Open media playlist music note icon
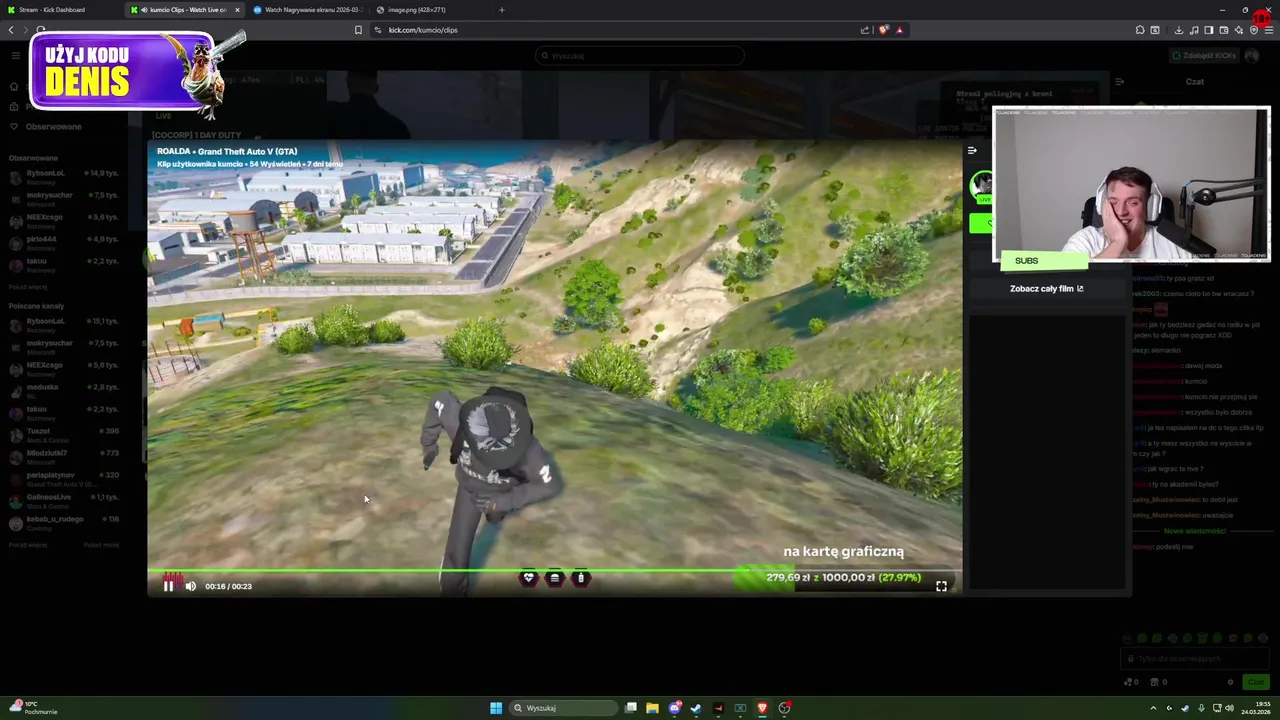Image resolution: width=1280 pixels, height=720 pixels. (x=1194, y=30)
